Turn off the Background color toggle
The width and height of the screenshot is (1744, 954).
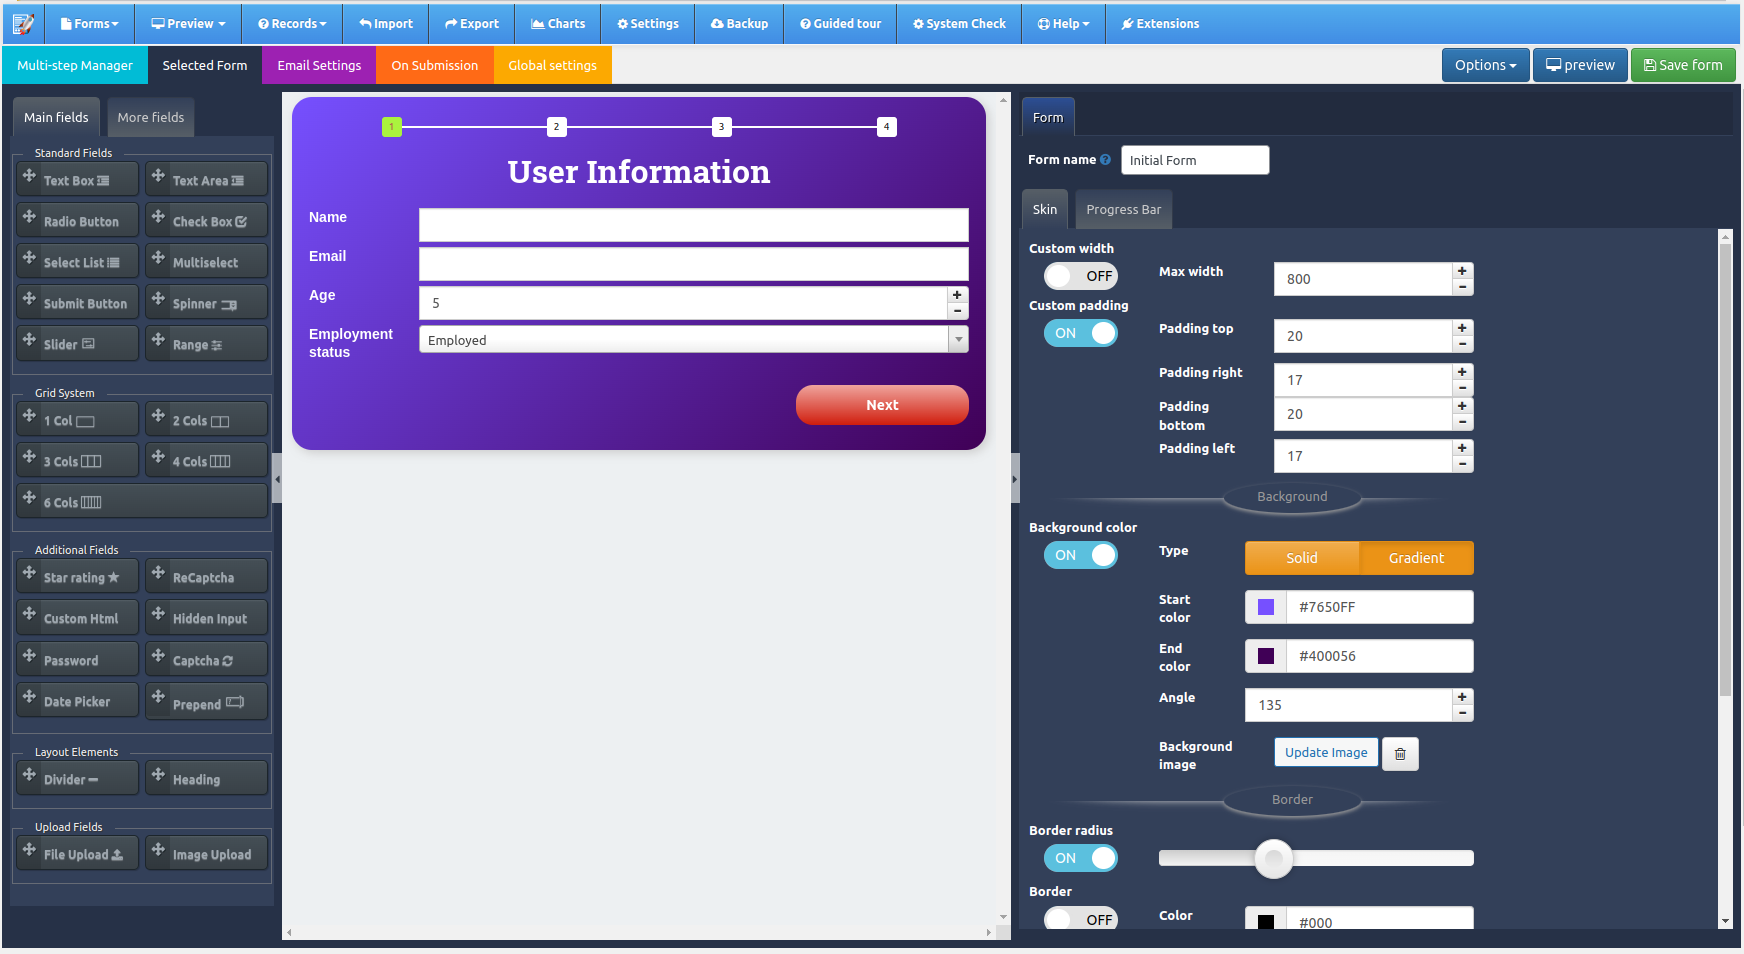pyautogui.click(x=1081, y=555)
